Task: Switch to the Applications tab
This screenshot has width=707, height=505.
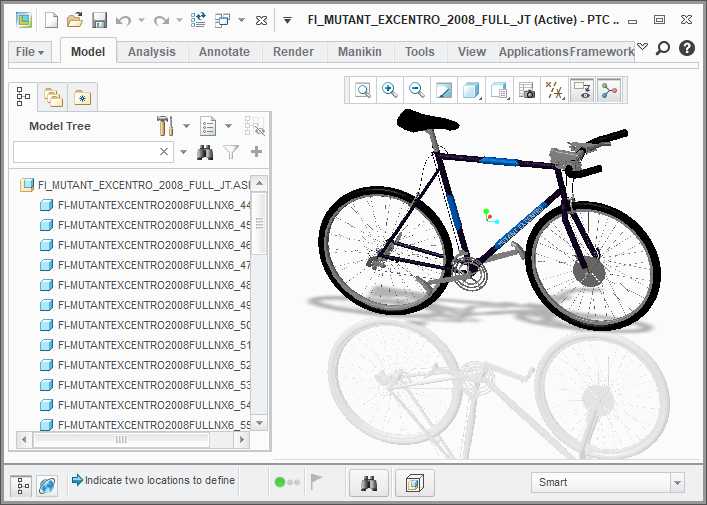Action: (533, 52)
